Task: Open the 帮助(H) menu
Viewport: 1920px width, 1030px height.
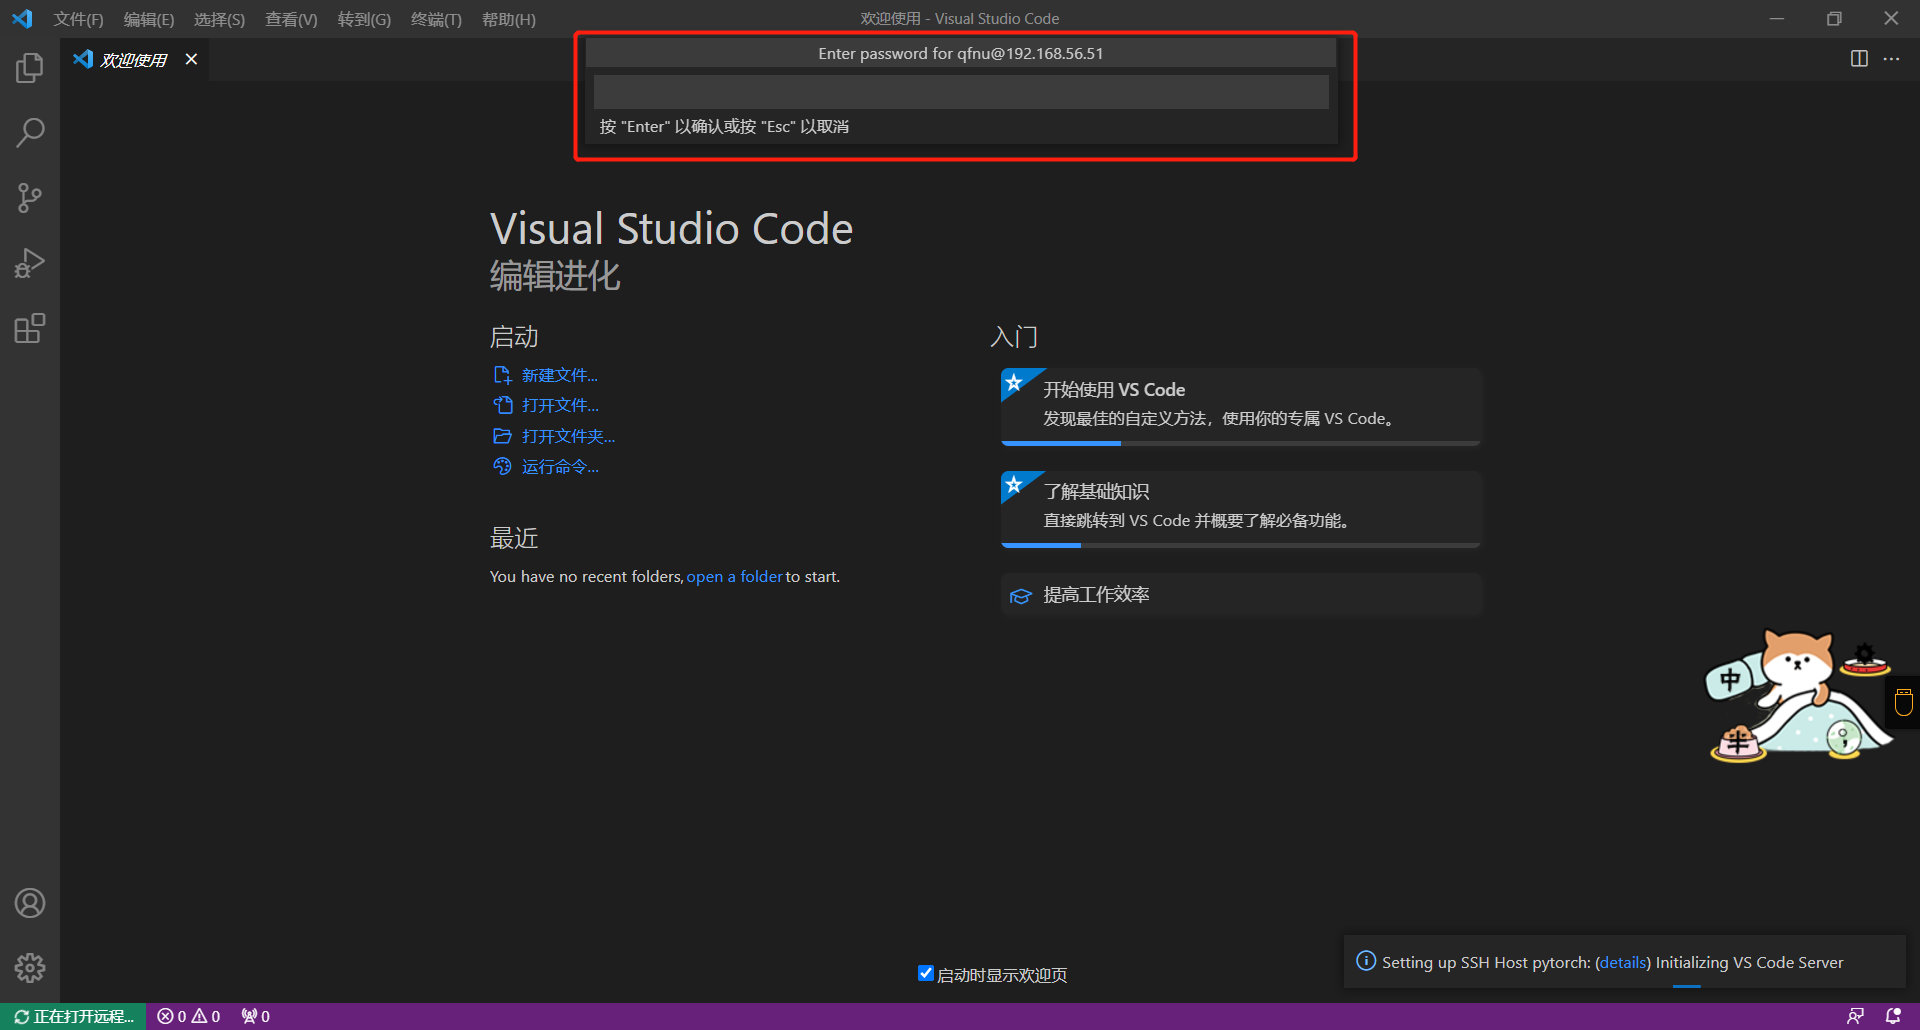Action: [x=508, y=19]
